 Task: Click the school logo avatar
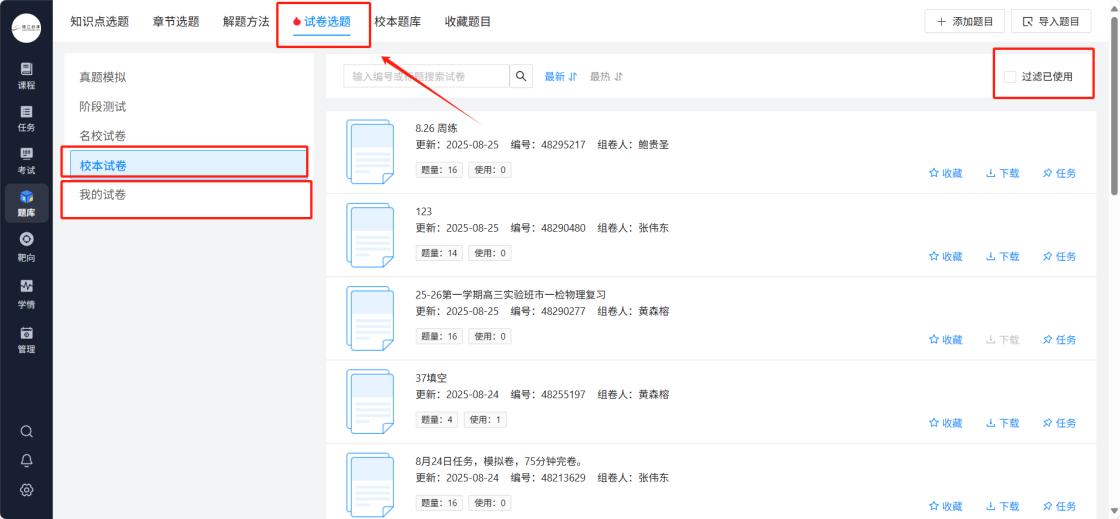(26, 28)
